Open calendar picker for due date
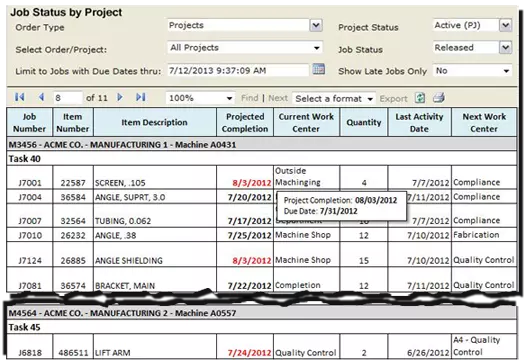This screenshot has height=360, width=526. pos(318,69)
